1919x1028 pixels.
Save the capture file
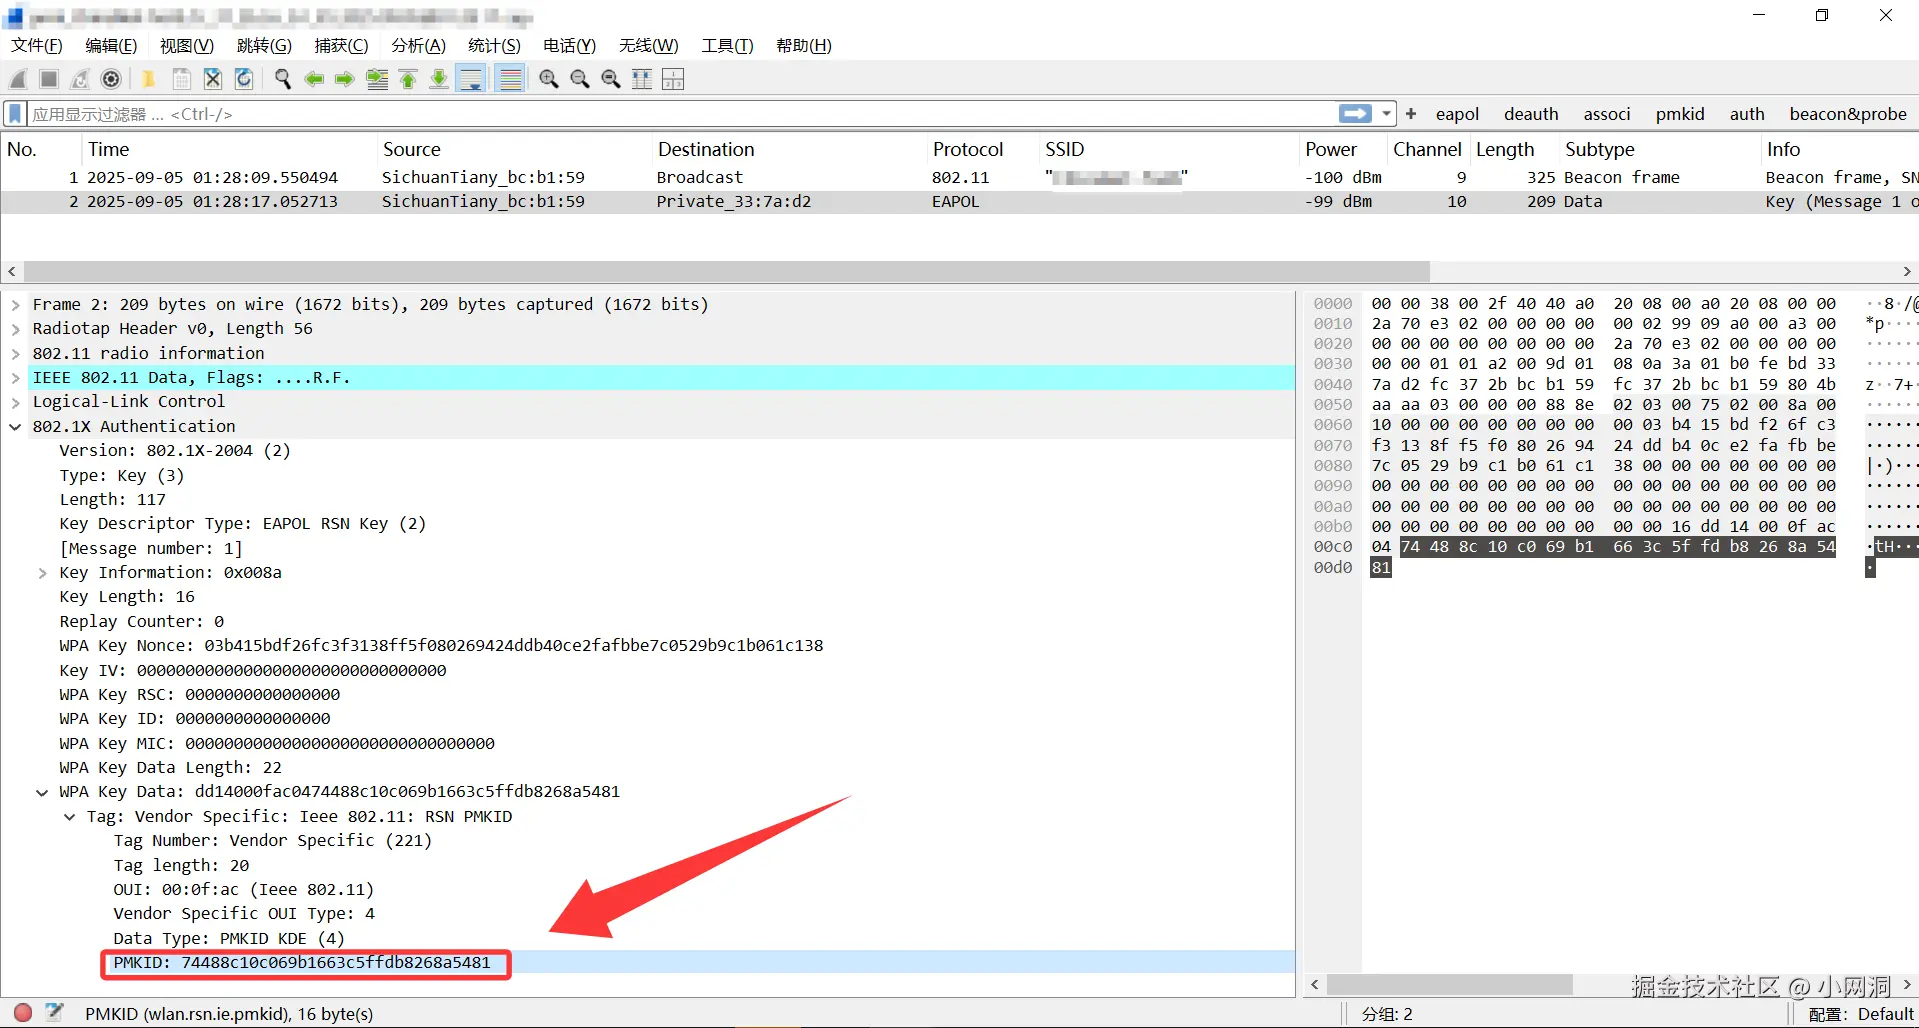tap(181, 79)
